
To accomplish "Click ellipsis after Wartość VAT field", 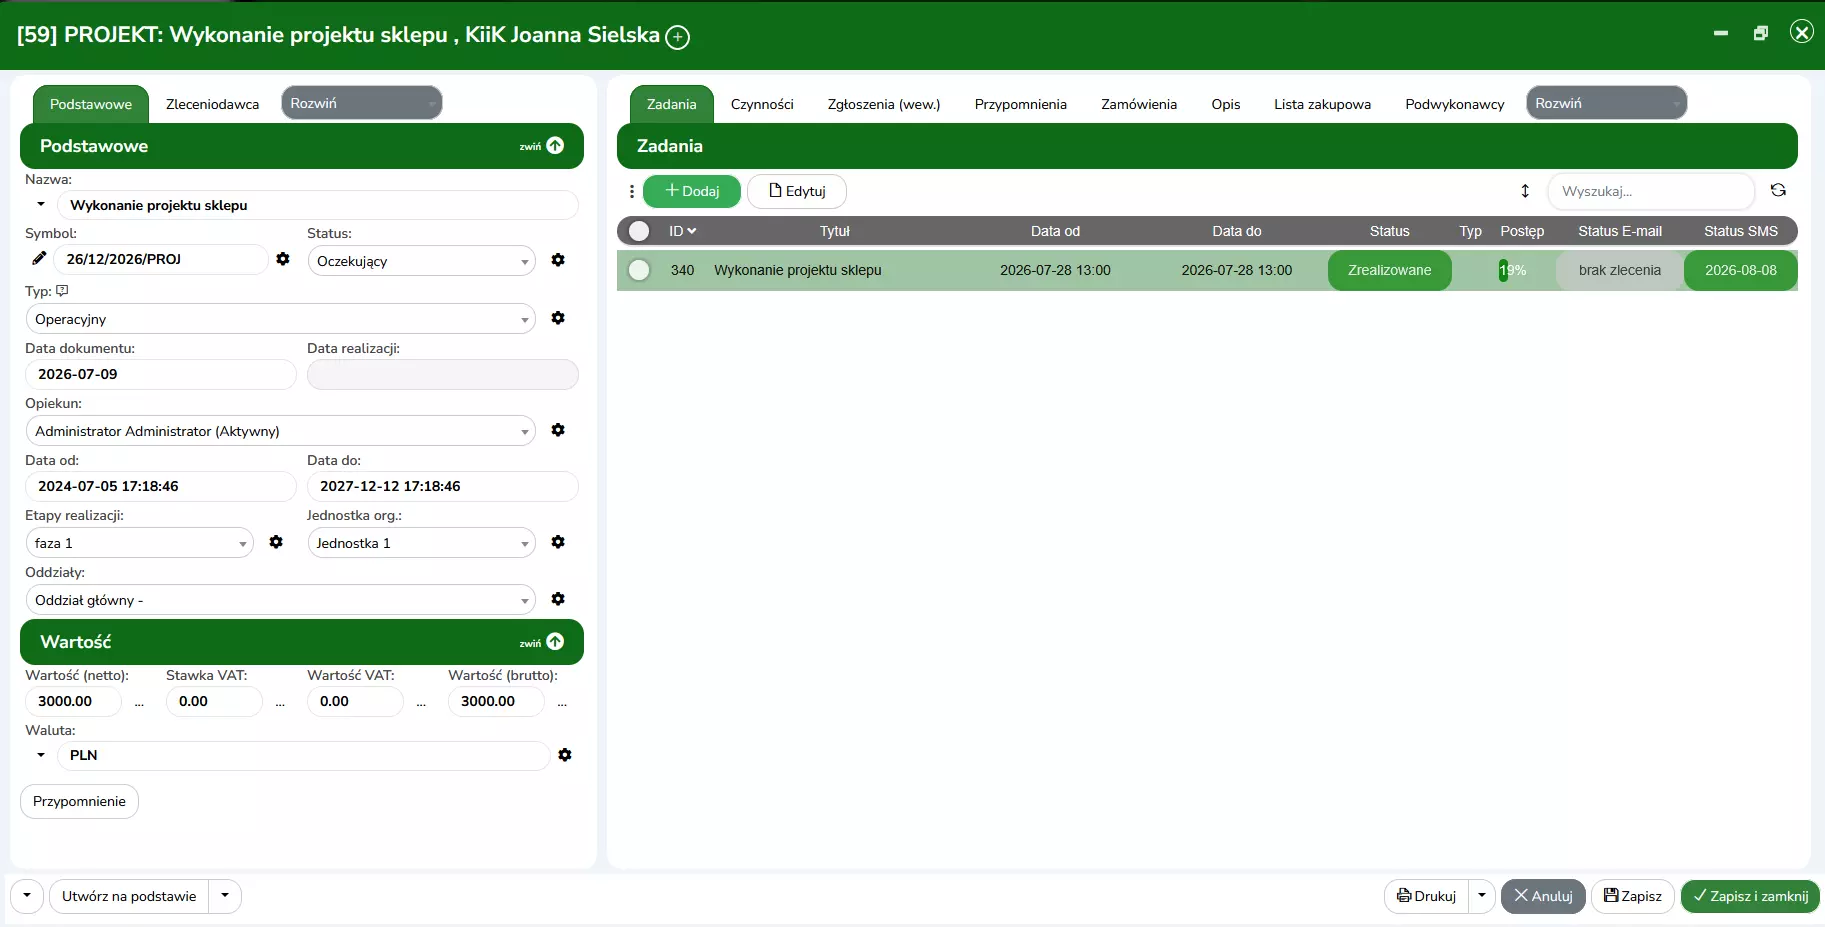I will [x=421, y=703].
